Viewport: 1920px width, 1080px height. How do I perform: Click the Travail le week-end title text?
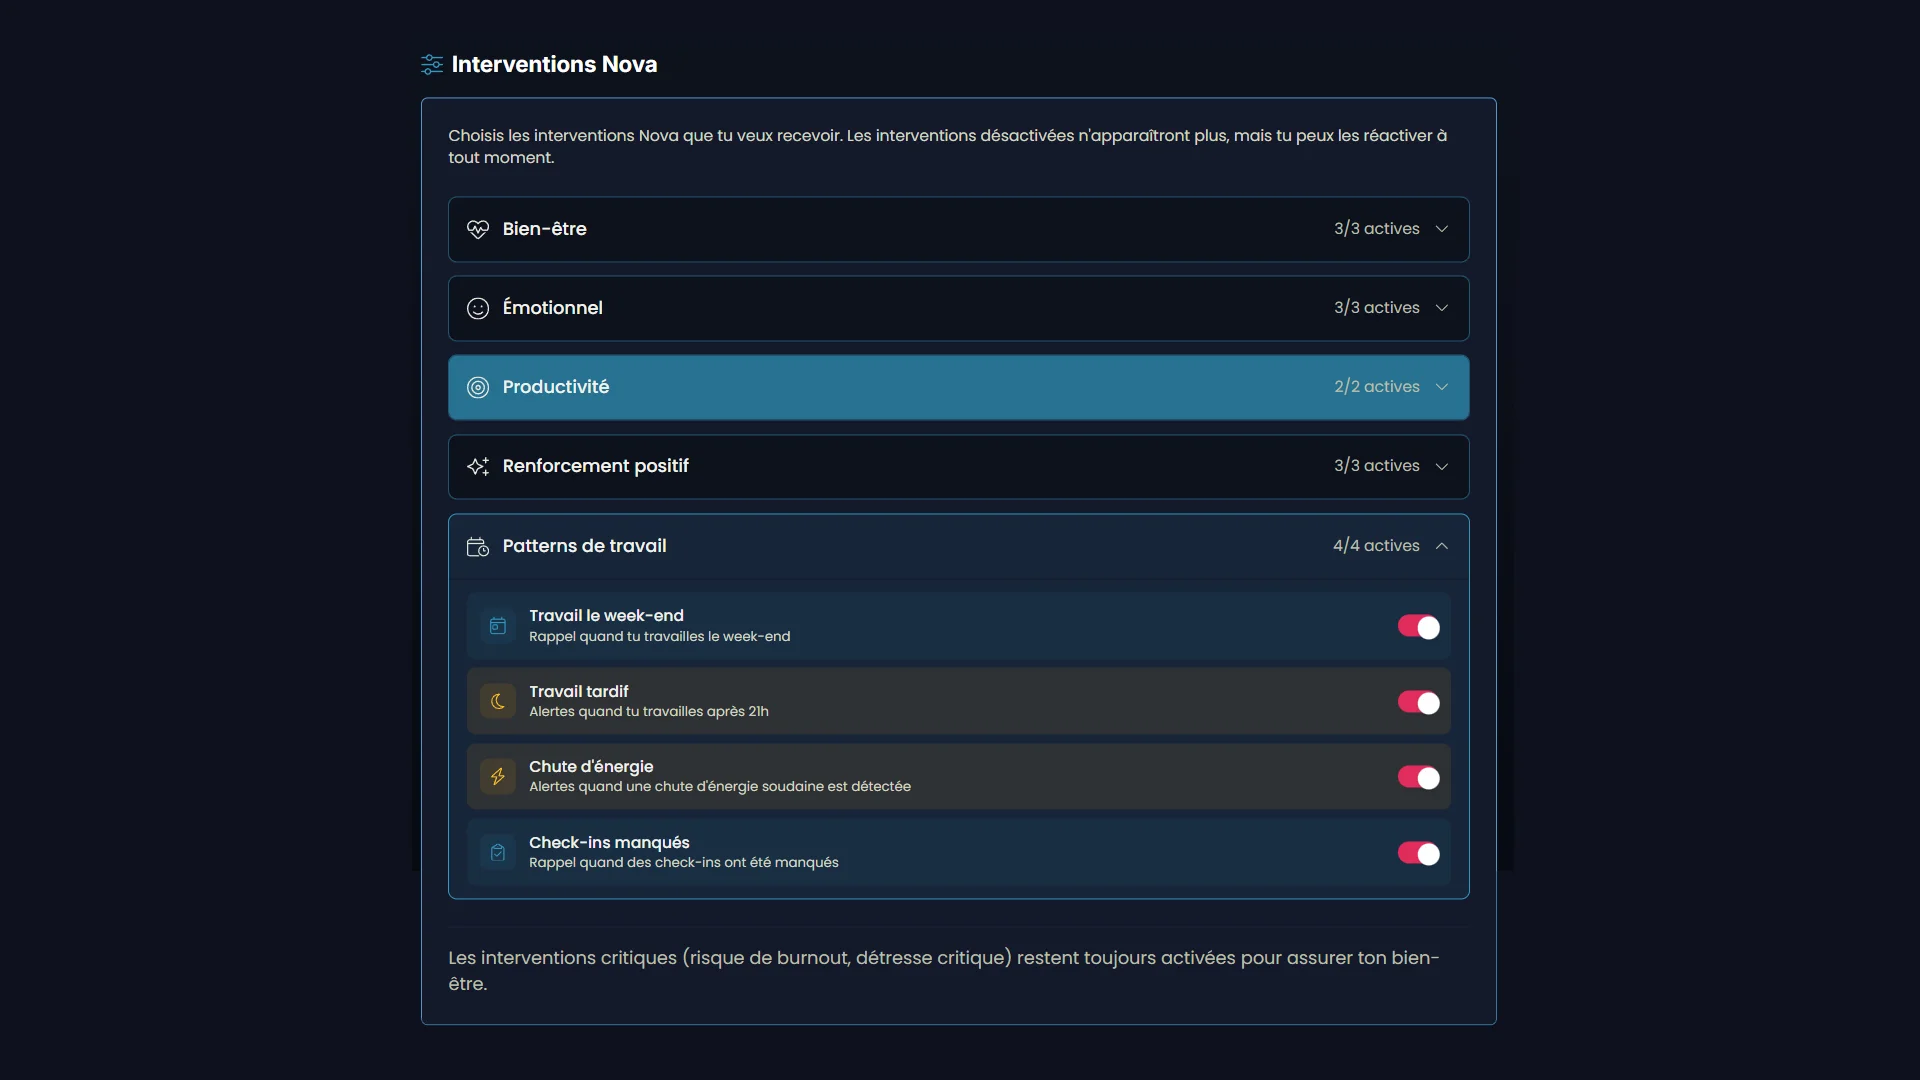tap(606, 616)
